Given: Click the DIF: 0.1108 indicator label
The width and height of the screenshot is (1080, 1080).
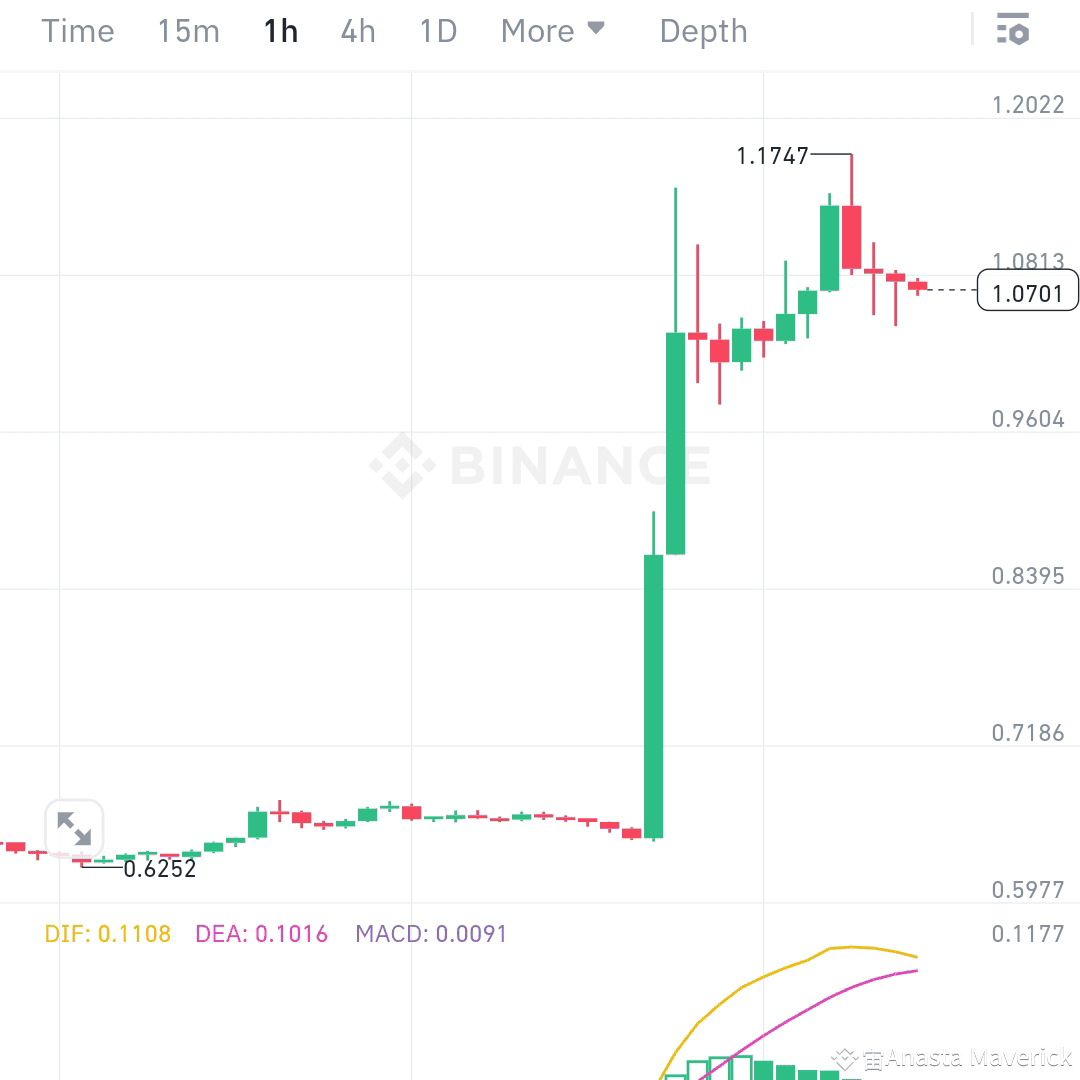Looking at the screenshot, I should 107,933.
